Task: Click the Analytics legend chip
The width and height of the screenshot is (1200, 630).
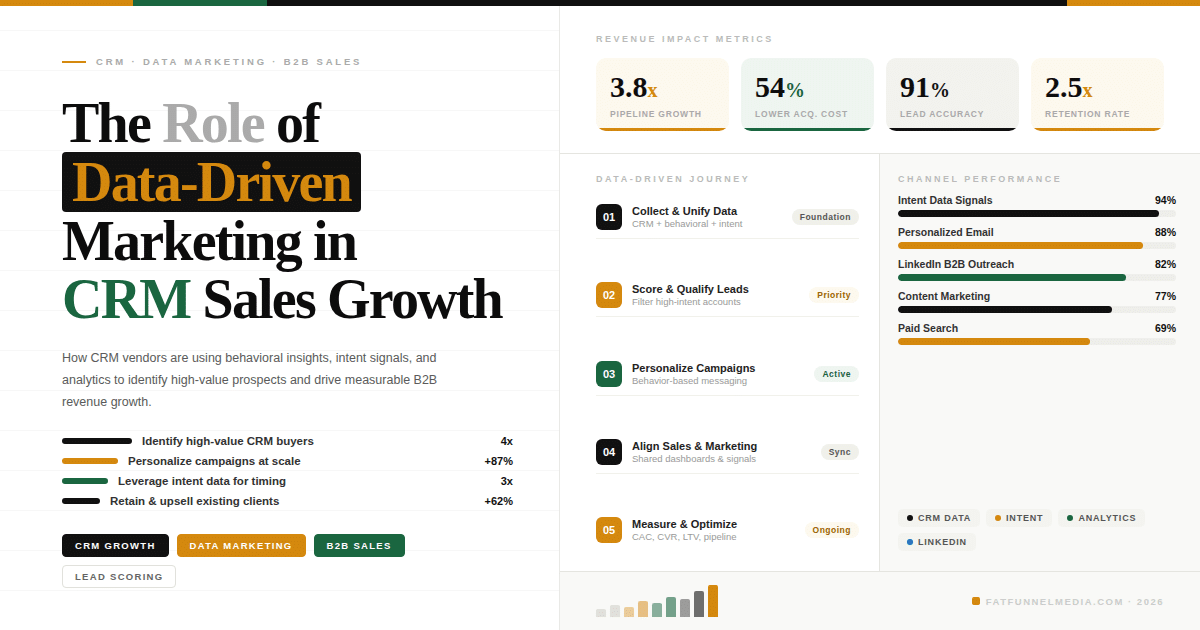Action: 1101,518
